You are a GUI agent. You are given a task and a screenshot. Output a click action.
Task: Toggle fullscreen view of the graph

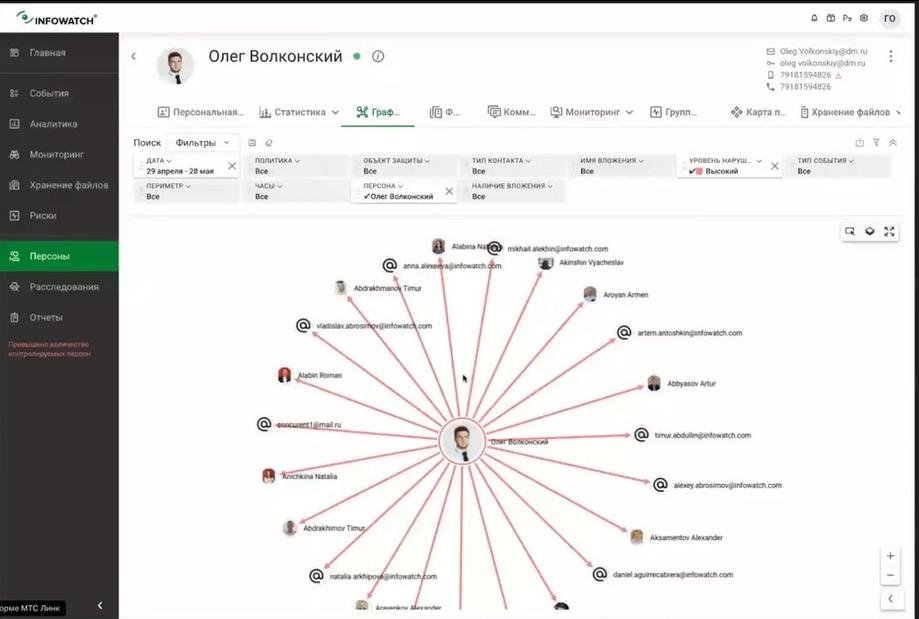point(889,232)
